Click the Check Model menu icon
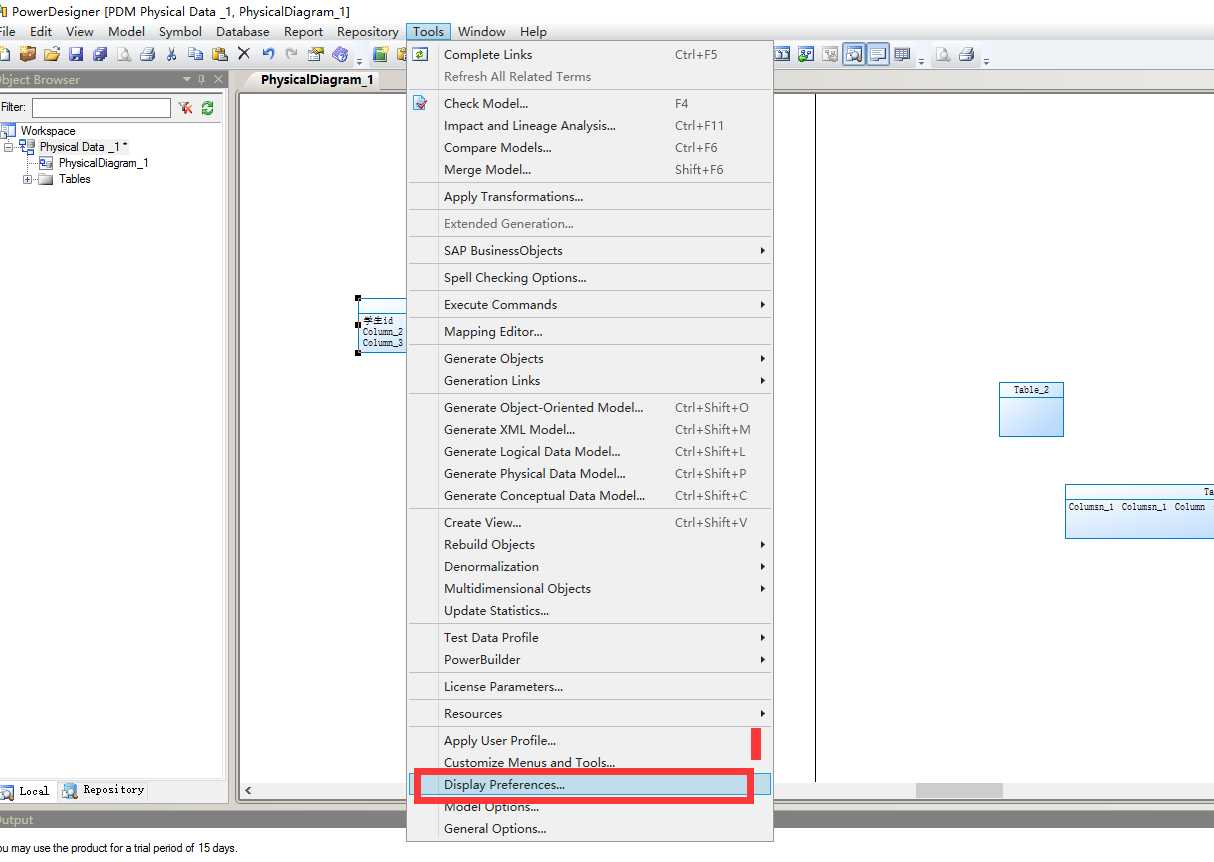Screen dimensions: 1214x862 click(x=421, y=103)
